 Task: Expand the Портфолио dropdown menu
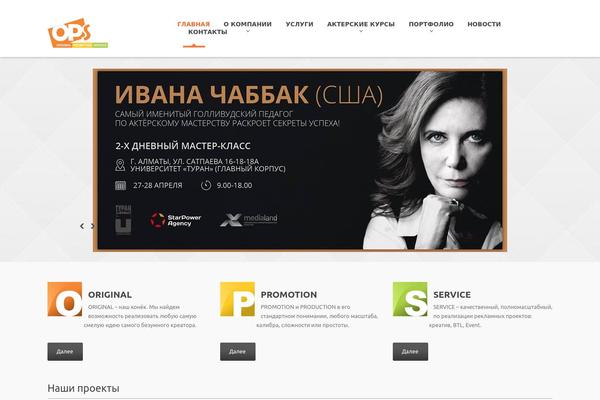tap(431, 26)
